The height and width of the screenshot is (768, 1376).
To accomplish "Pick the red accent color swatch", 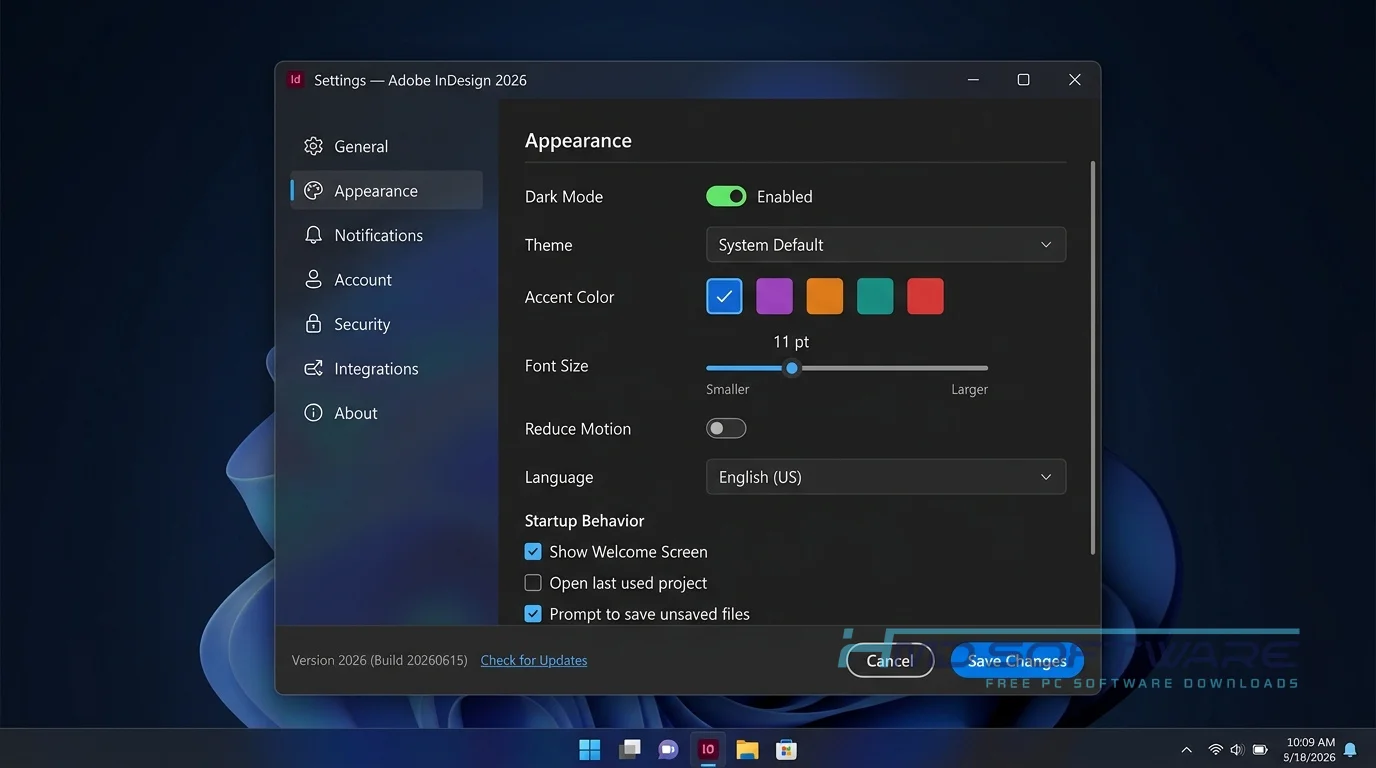I will (925, 296).
